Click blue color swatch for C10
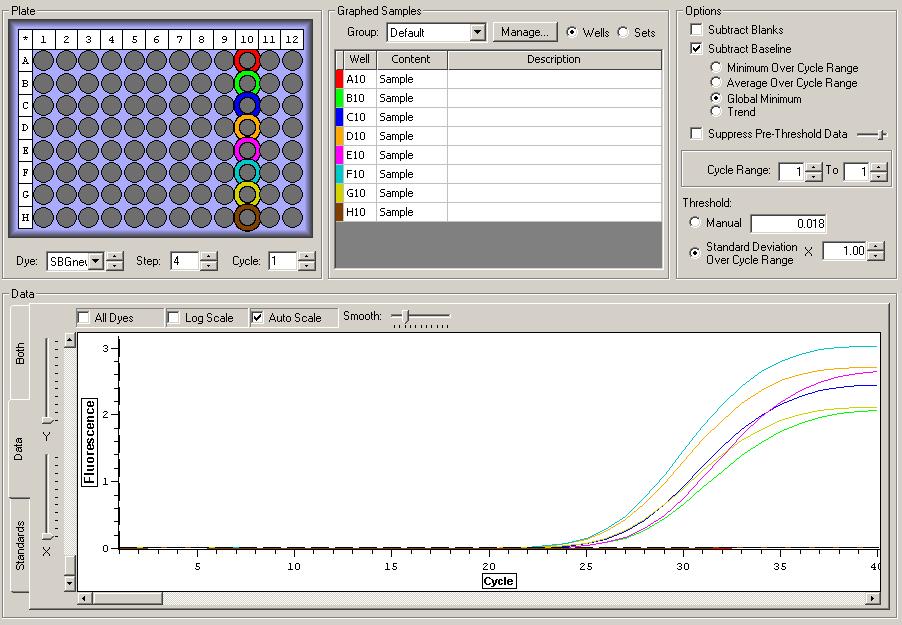This screenshot has height=625, width=902. pyautogui.click(x=339, y=117)
